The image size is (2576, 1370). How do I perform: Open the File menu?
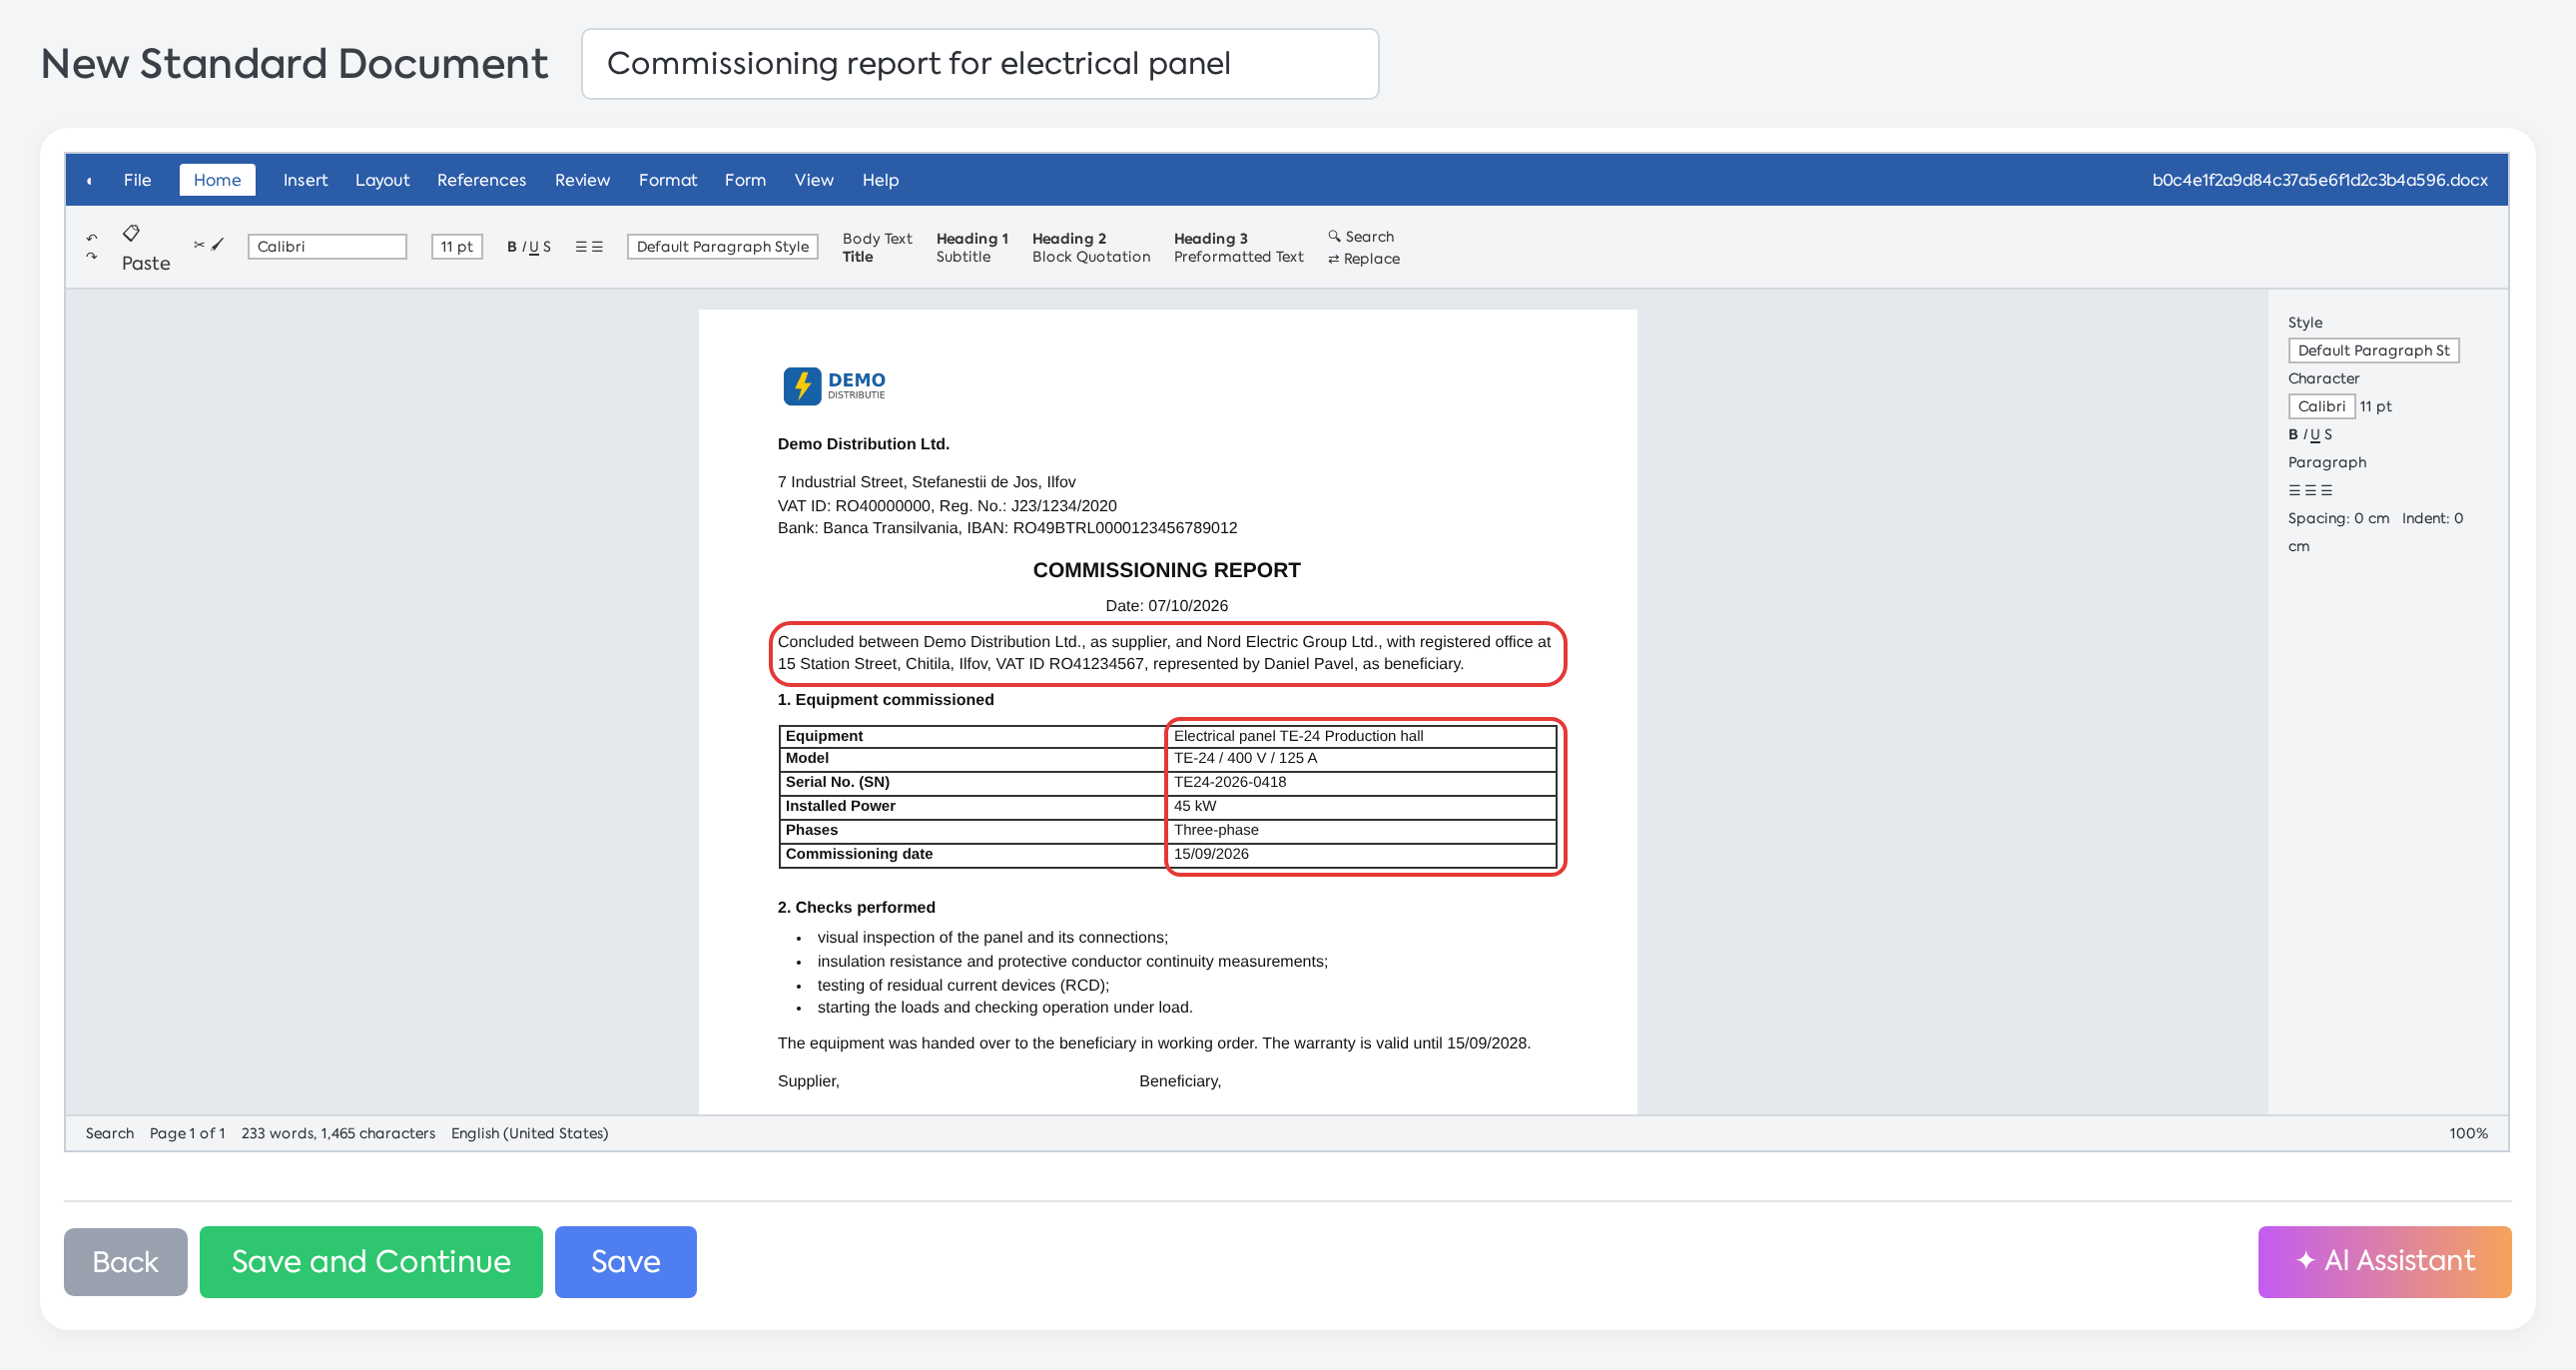pyautogui.click(x=137, y=180)
